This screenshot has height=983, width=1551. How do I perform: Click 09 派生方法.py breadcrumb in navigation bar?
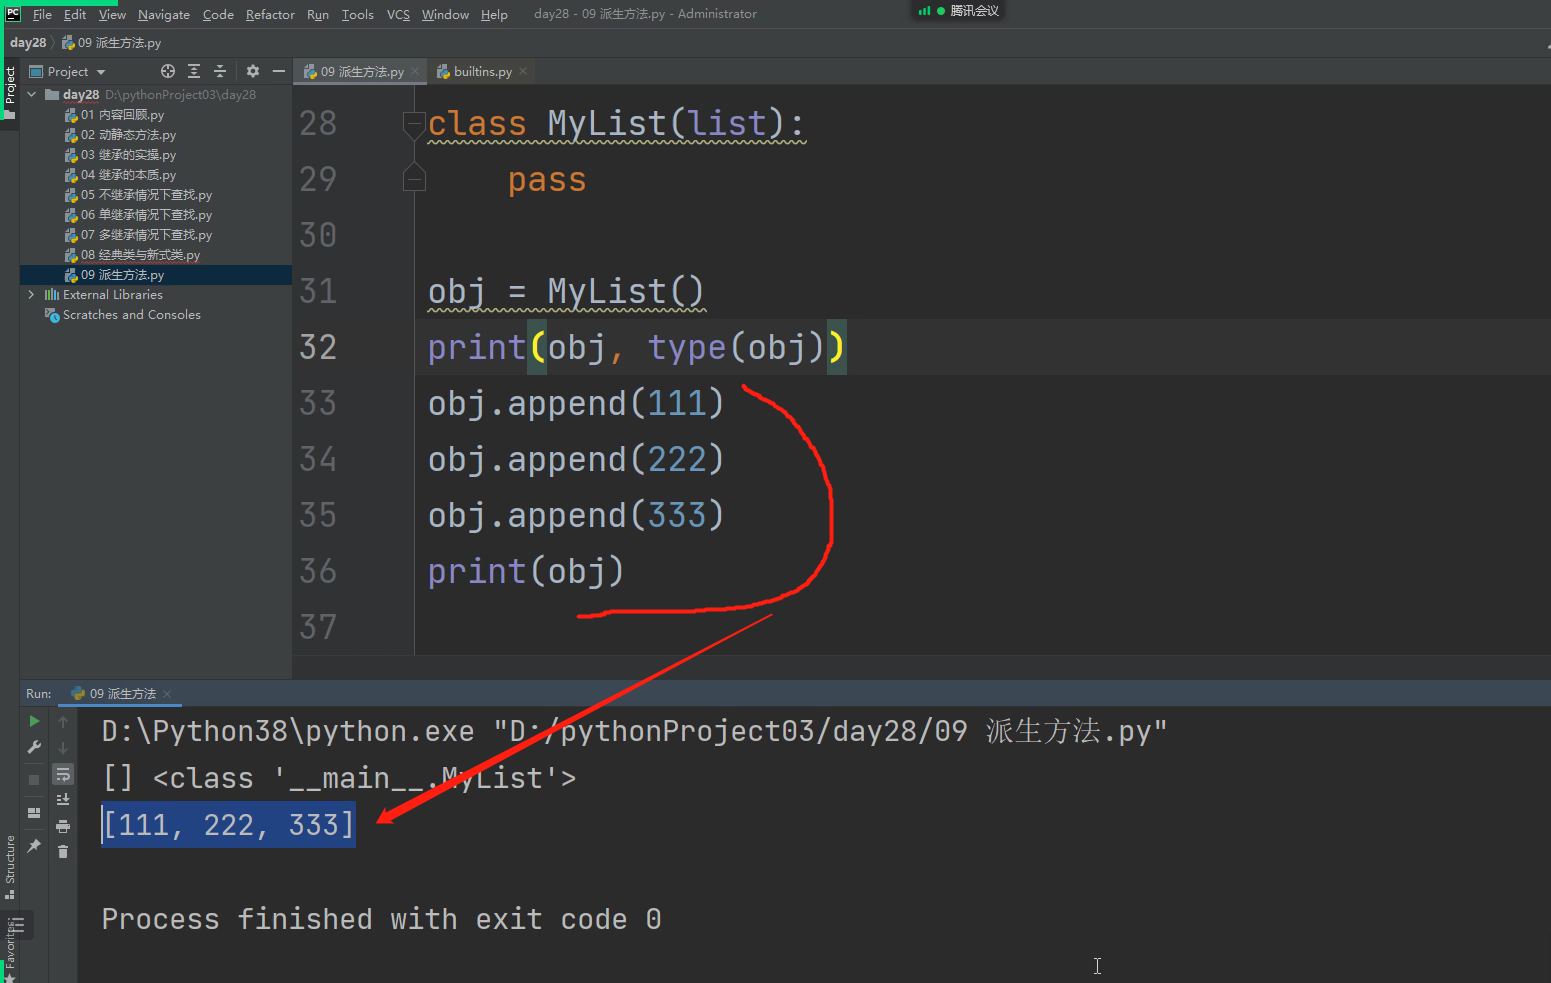111,43
